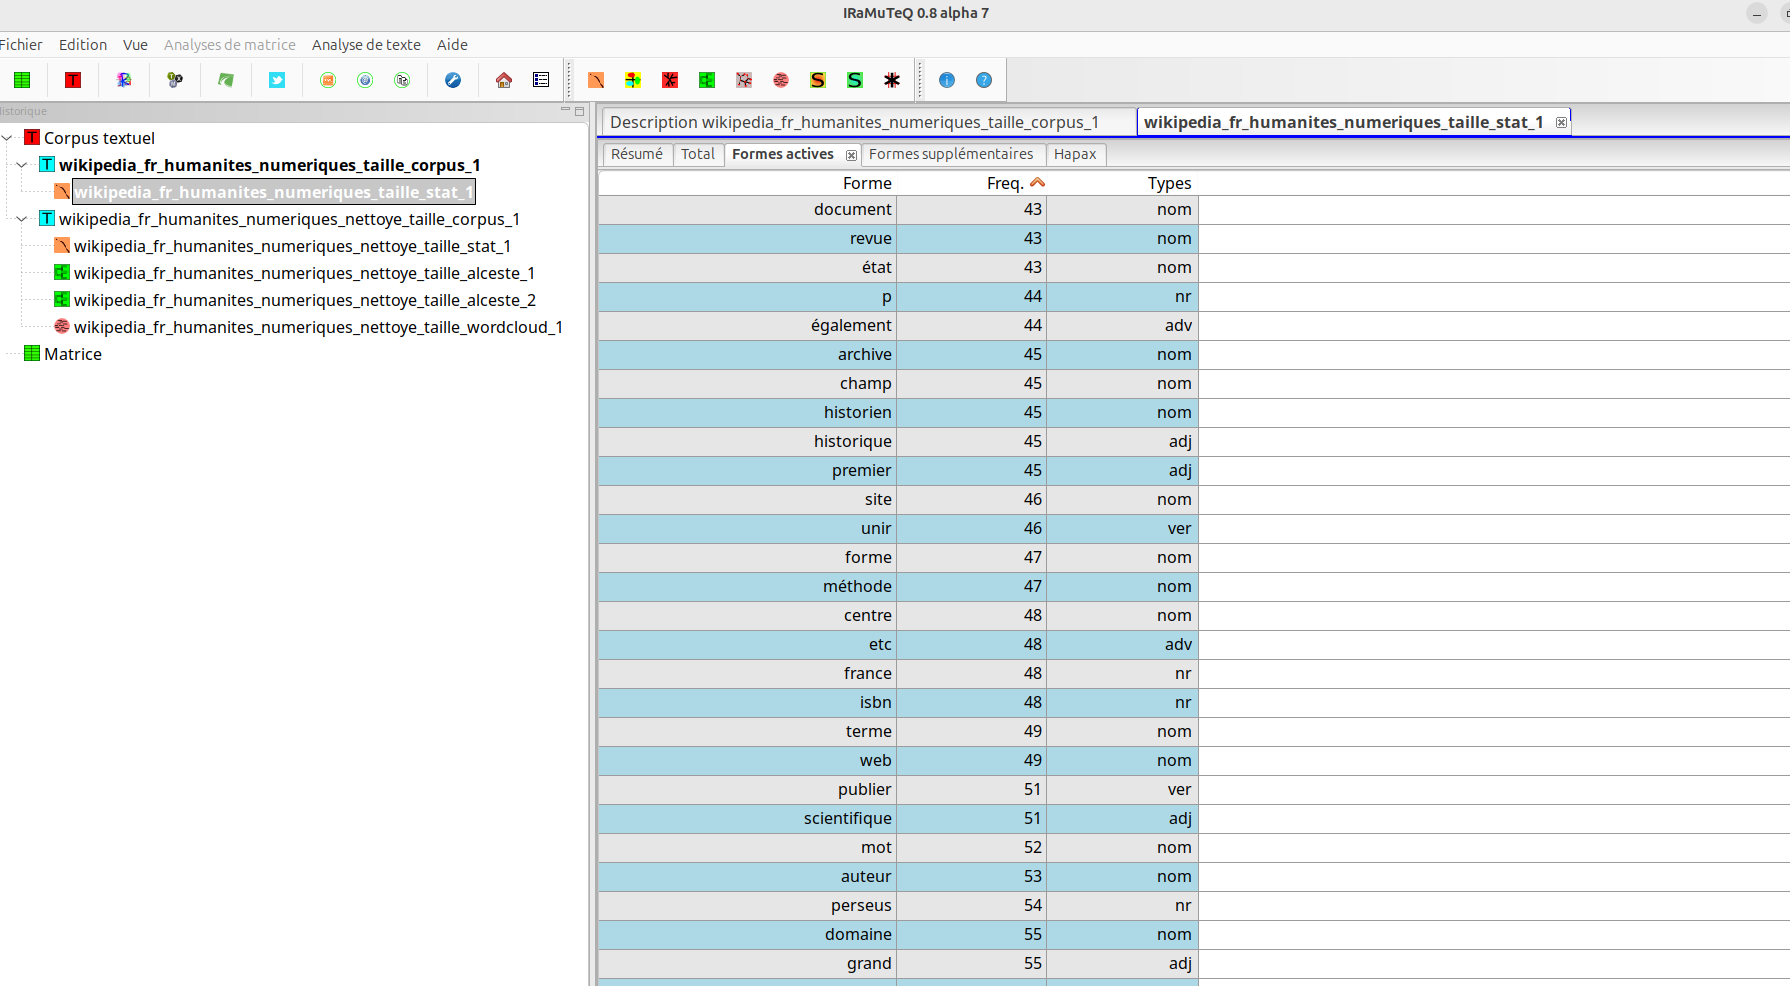Close the wikipedia_fr_humanites_numeriques_taille_stat_1 tab
The width and height of the screenshot is (1790, 986).
coord(1560,122)
